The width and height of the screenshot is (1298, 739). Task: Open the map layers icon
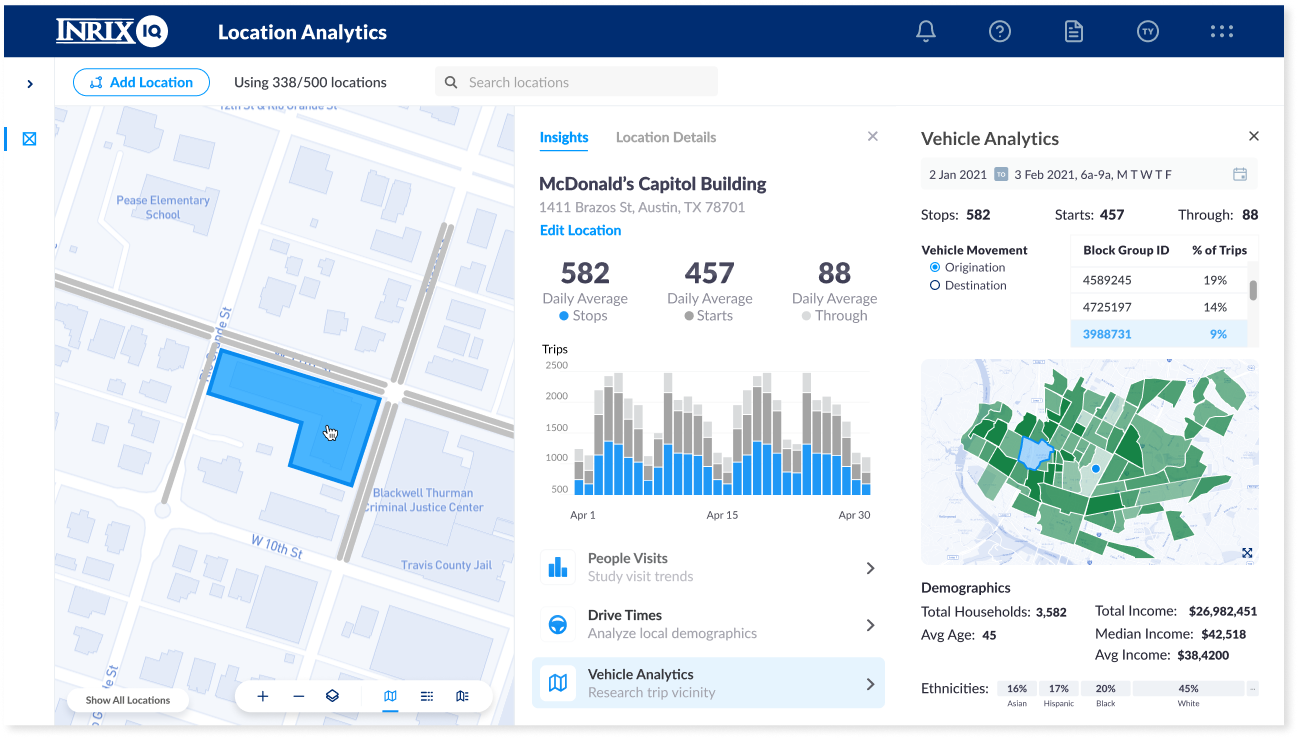(333, 696)
